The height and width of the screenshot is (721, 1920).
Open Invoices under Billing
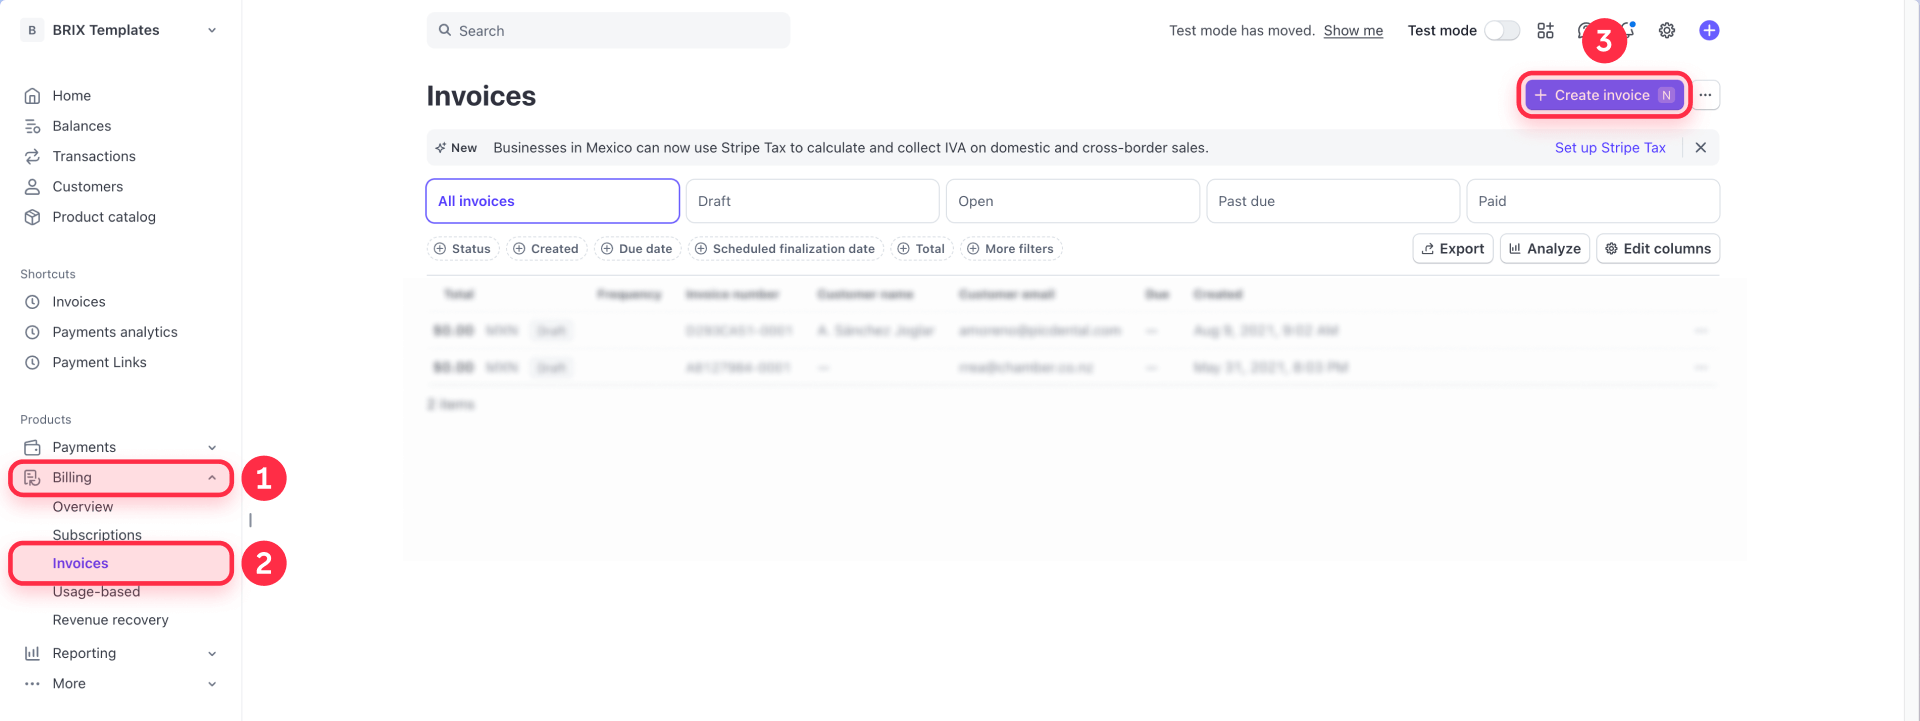(x=80, y=564)
